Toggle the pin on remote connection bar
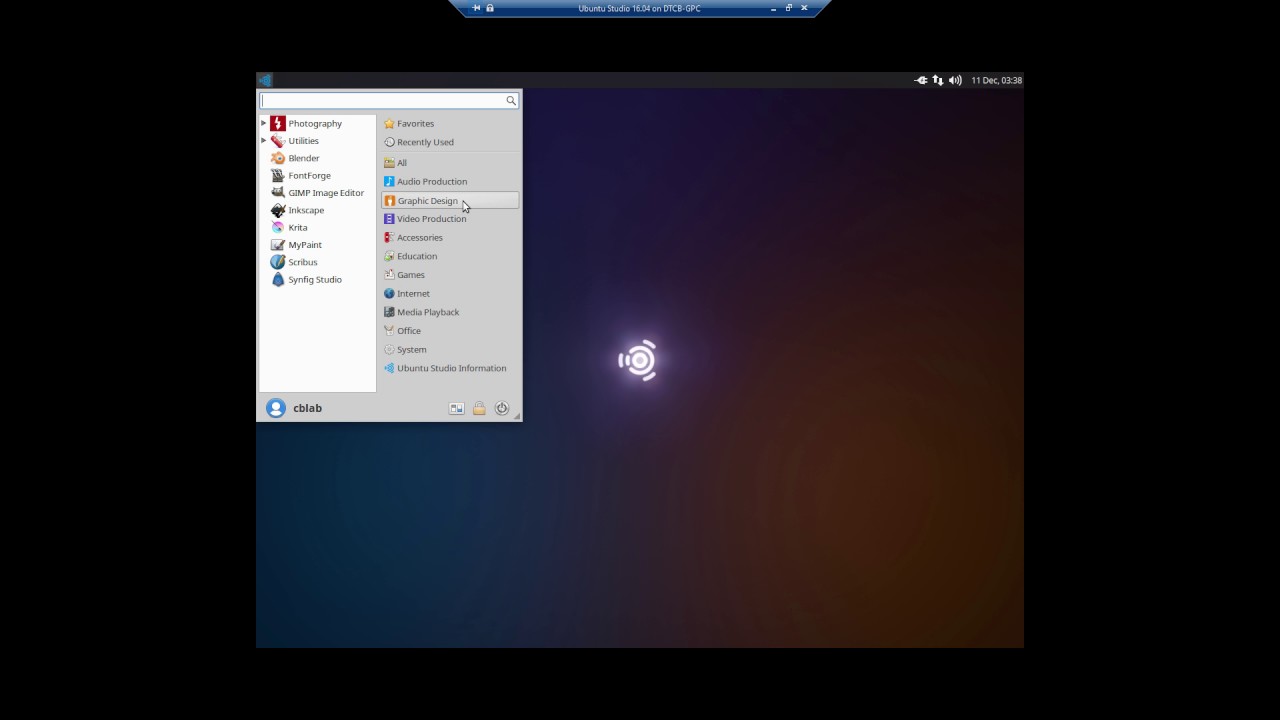This screenshot has width=1280, height=720. tap(476, 8)
